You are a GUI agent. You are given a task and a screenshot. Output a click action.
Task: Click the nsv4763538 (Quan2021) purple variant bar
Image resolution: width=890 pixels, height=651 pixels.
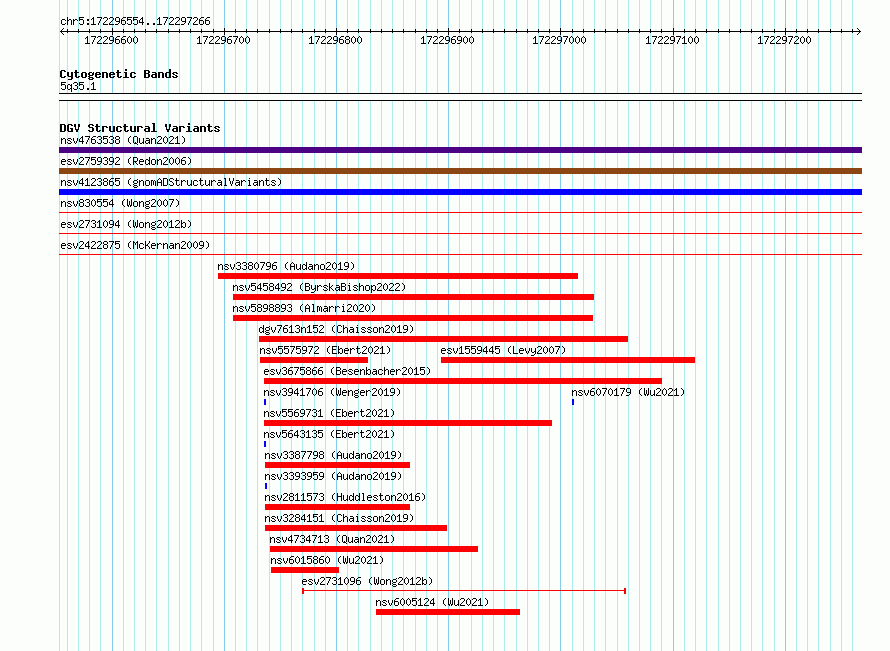[460, 150]
